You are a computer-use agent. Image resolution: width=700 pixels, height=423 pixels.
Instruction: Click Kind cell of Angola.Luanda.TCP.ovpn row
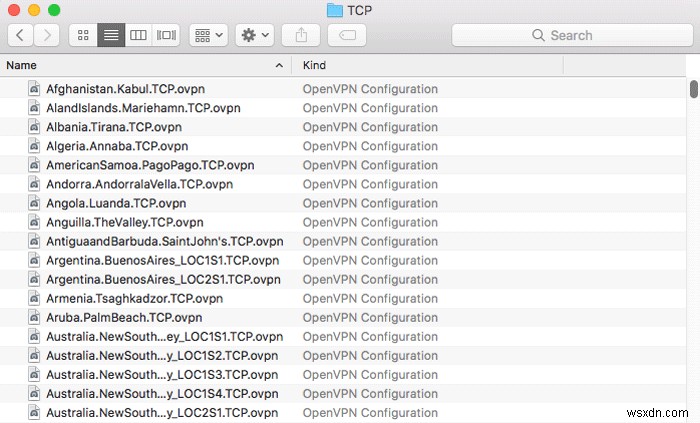[x=370, y=203]
